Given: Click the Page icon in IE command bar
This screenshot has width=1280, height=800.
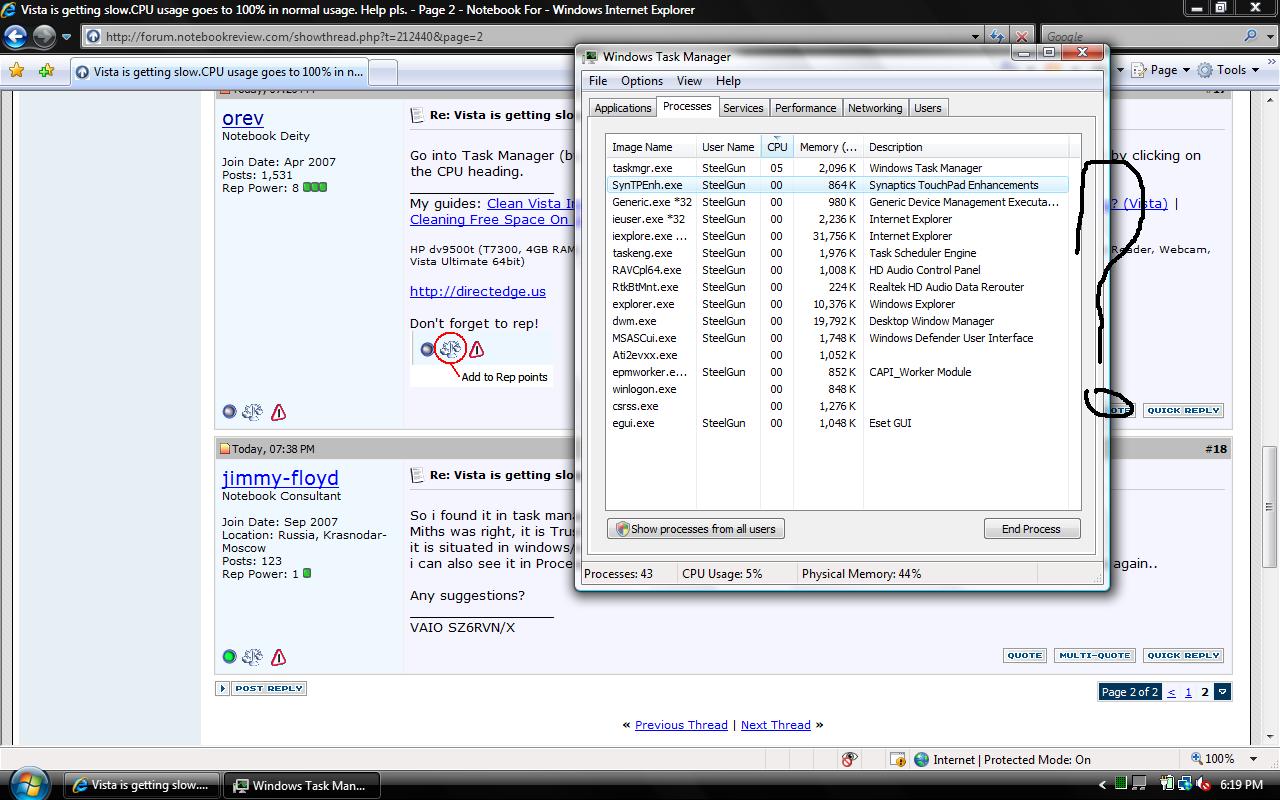Looking at the screenshot, I should [x=1138, y=70].
